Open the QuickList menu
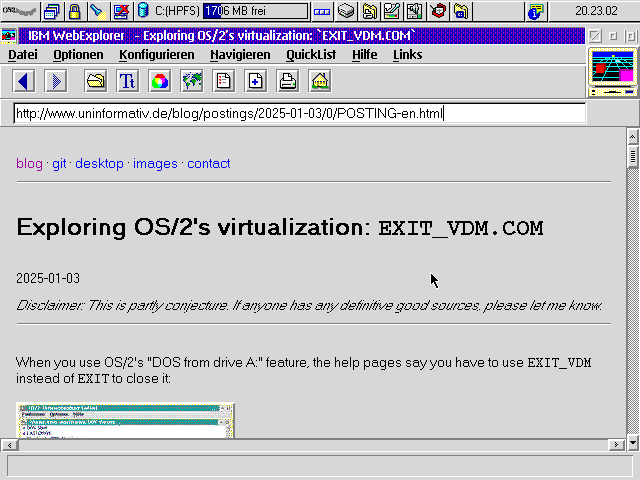 (x=311, y=55)
